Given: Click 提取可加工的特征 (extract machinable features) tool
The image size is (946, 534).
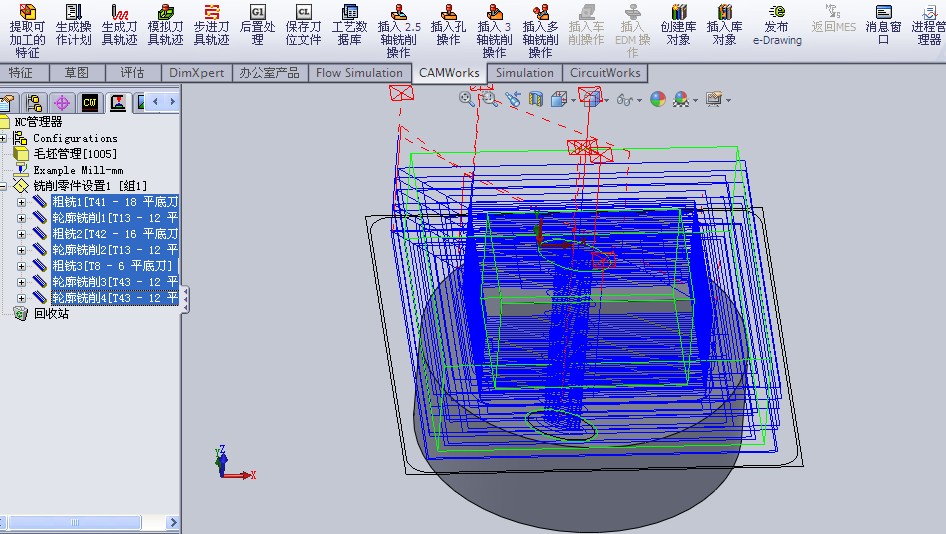Looking at the screenshot, I should (27, 30).
